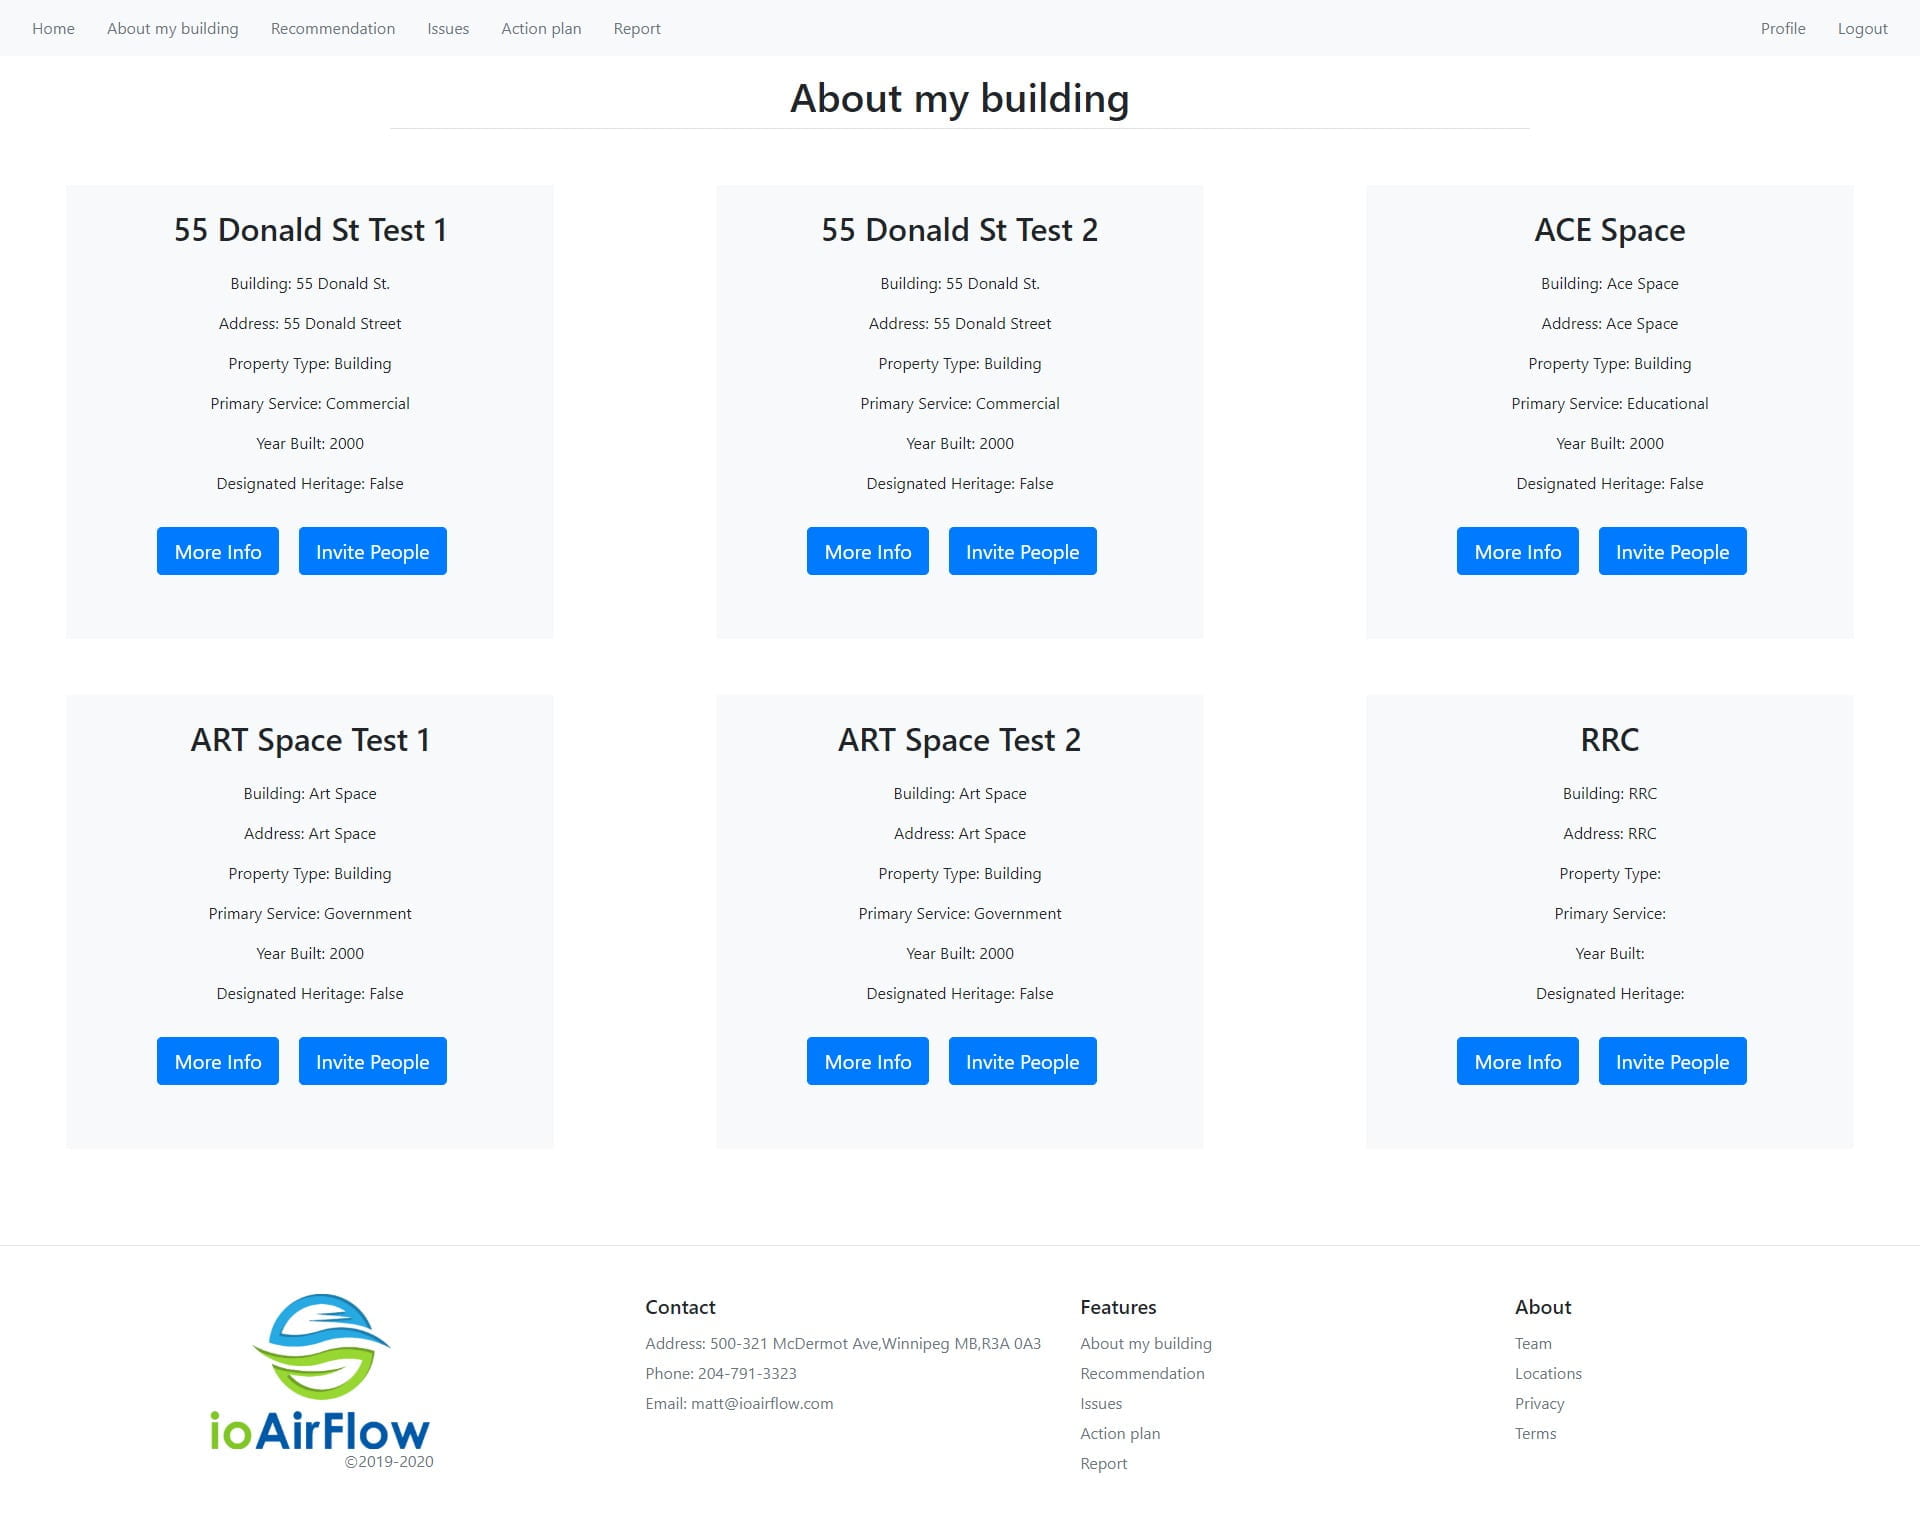Screen dimensions: 1920x1540
Task: Invite People to ART Space Test 1
Action: tap(372, 1061)
